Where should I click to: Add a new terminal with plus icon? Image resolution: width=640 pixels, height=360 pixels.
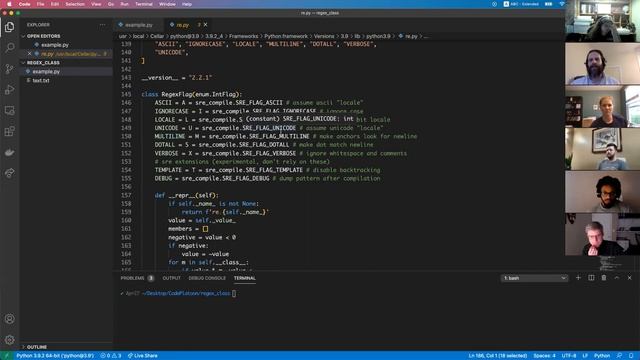pyautogui.click(x=578, y=278)
